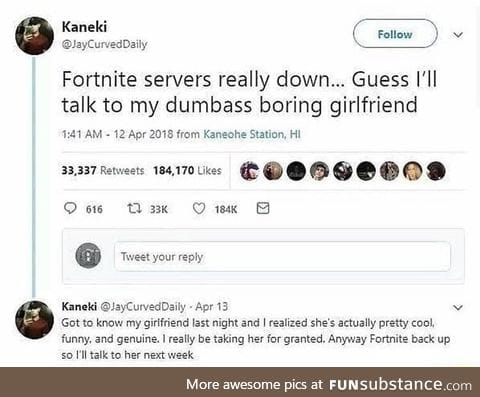Click the Kaneki name on reply tweet

coord(79,306)
